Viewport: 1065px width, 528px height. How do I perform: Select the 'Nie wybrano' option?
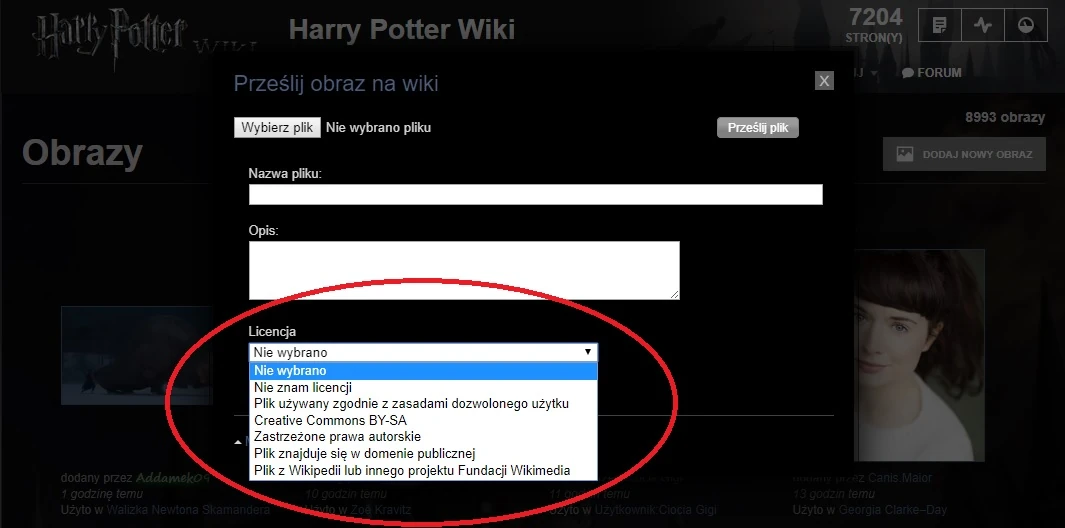[423, 370]
